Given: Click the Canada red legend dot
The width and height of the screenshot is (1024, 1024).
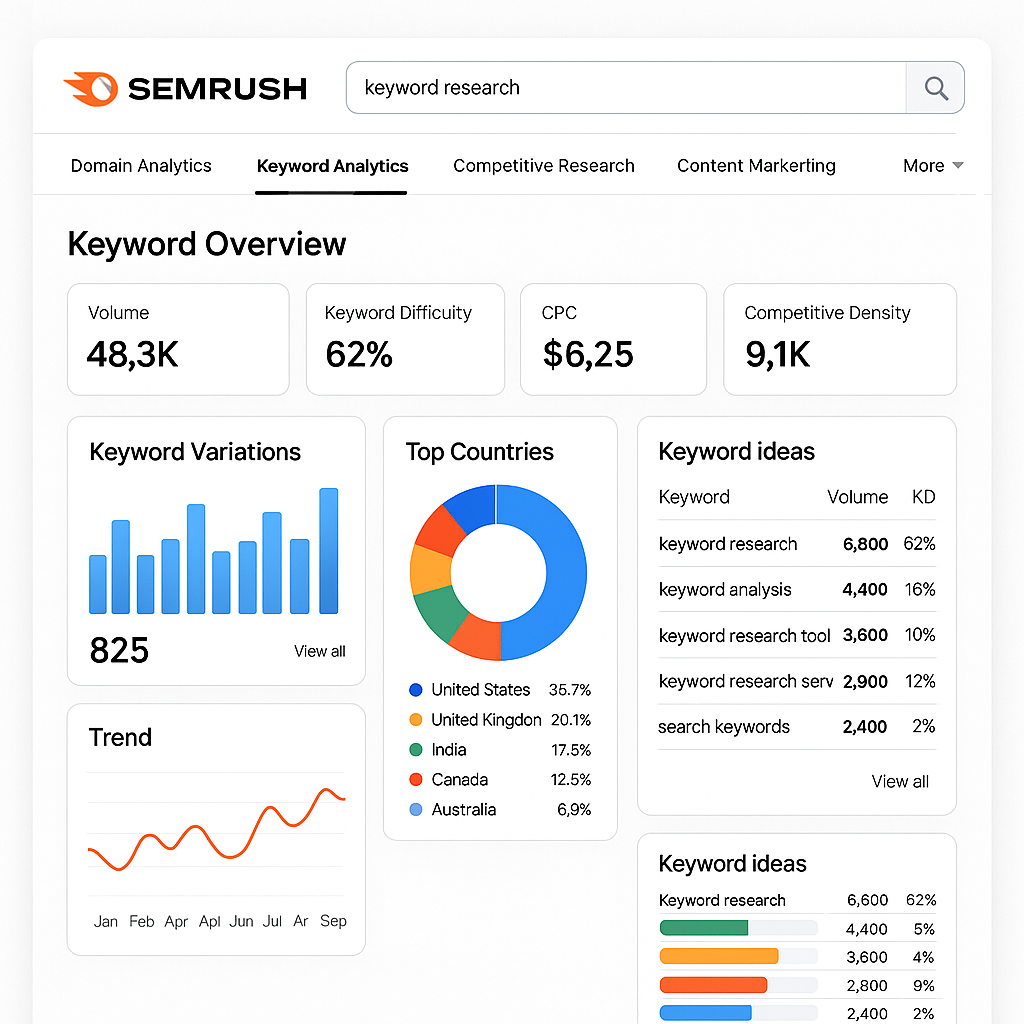Looking at the screenshot, I should click(415, 780).
